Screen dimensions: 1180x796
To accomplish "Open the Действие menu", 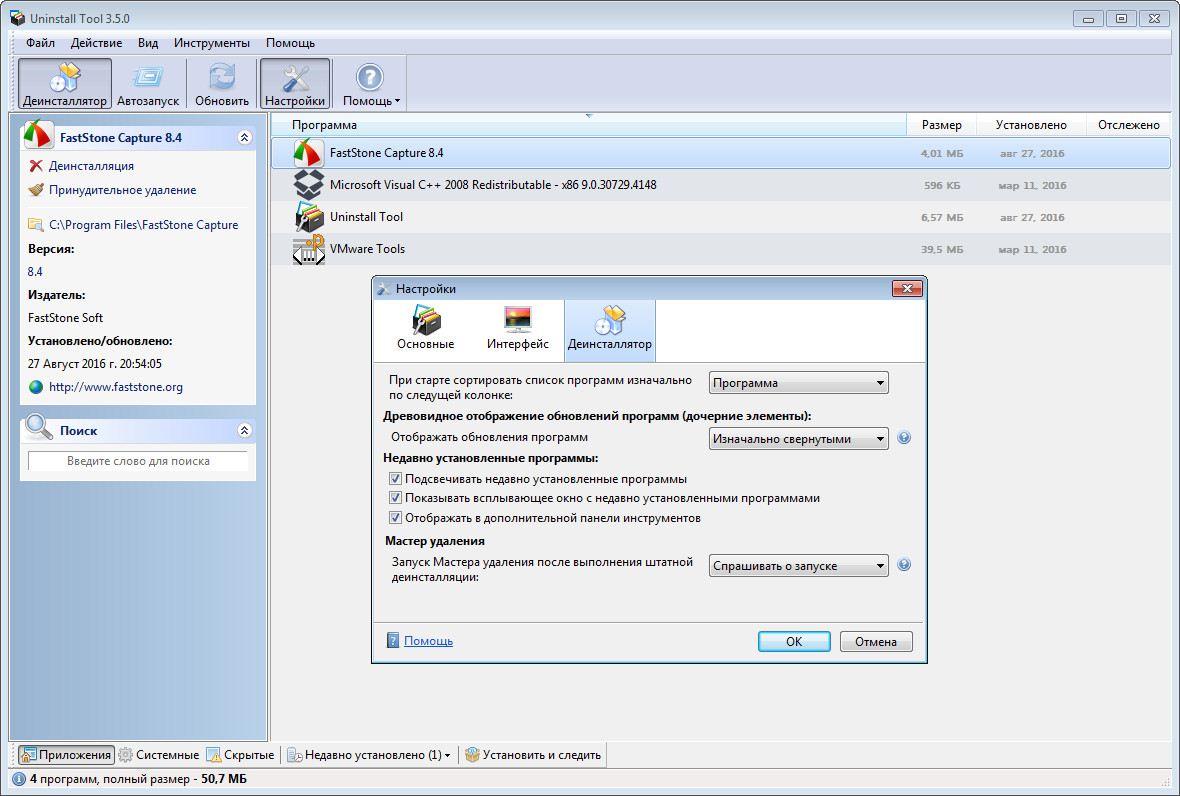I will (96, 43).
